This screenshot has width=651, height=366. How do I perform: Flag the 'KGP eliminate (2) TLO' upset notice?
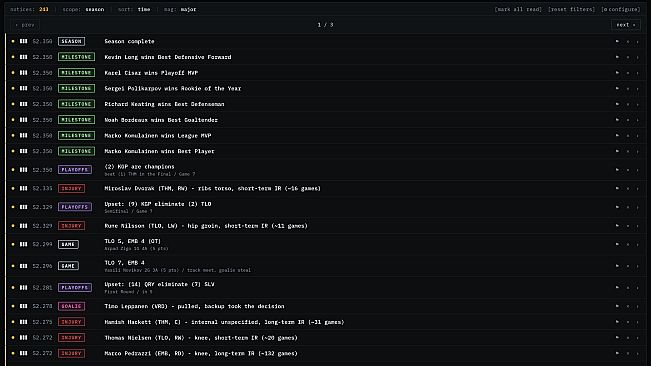click(617, 207)
